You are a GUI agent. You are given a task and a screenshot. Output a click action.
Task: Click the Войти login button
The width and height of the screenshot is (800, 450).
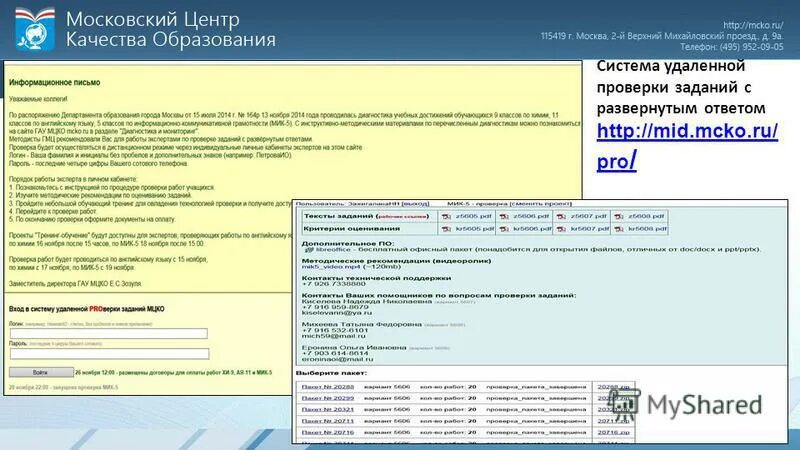click(41, 372)
